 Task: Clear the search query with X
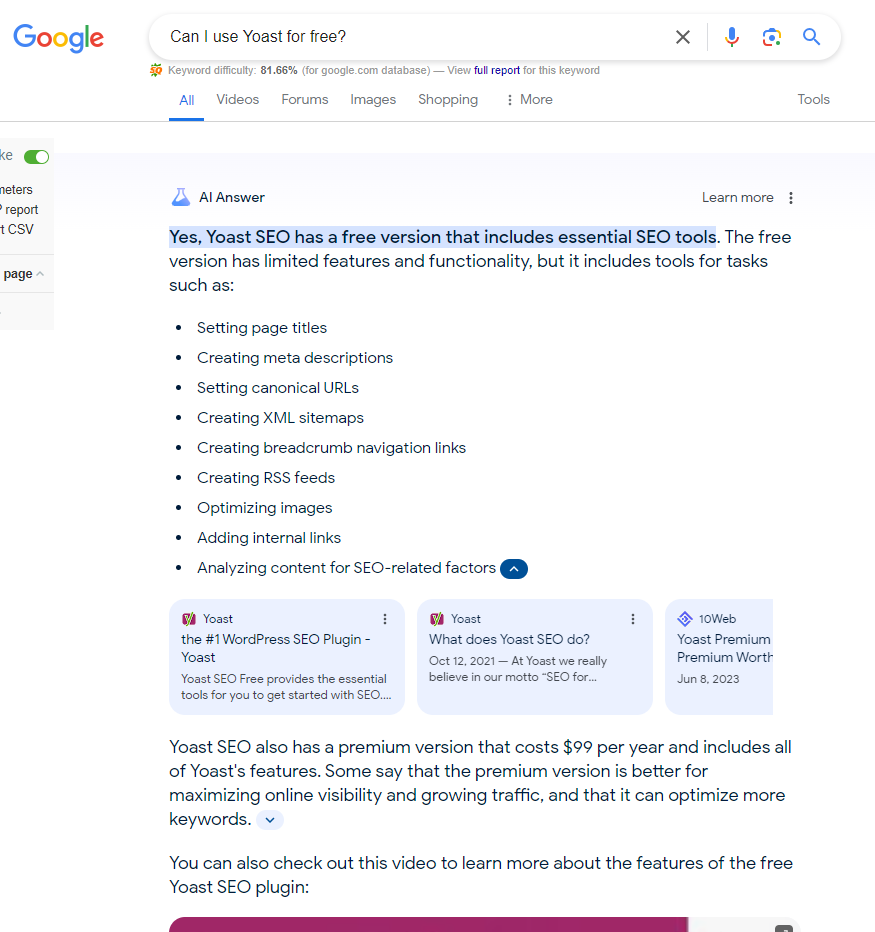pos(683,37)
